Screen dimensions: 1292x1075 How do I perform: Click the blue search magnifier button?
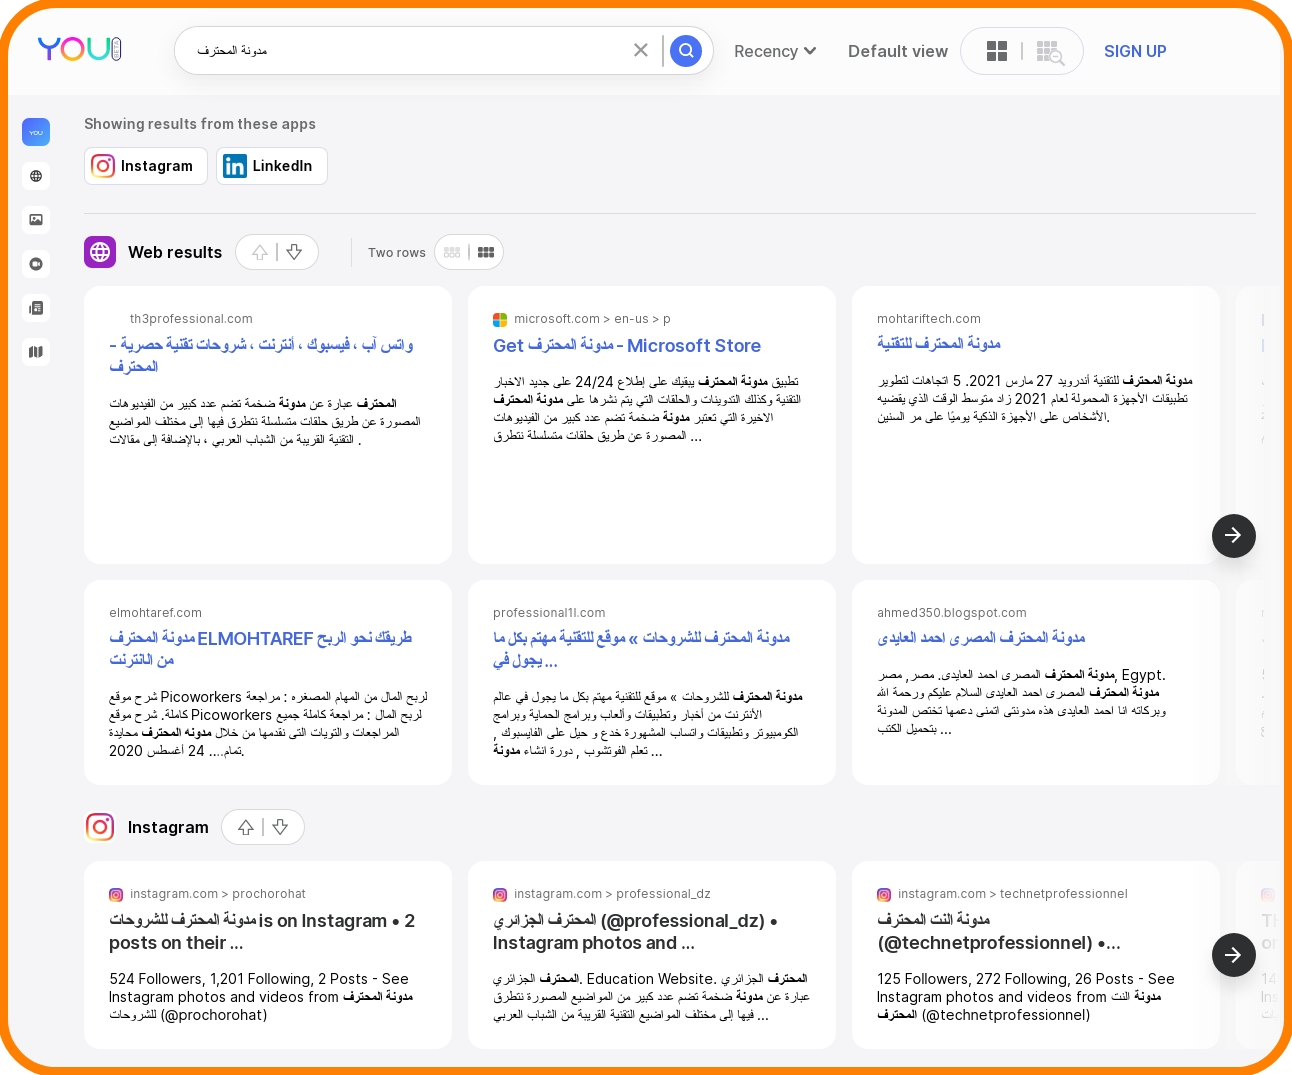685,50
